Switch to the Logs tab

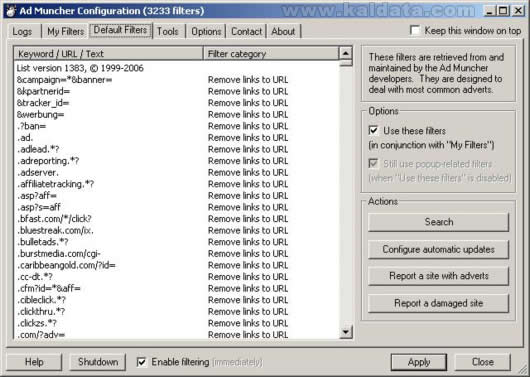23,31
